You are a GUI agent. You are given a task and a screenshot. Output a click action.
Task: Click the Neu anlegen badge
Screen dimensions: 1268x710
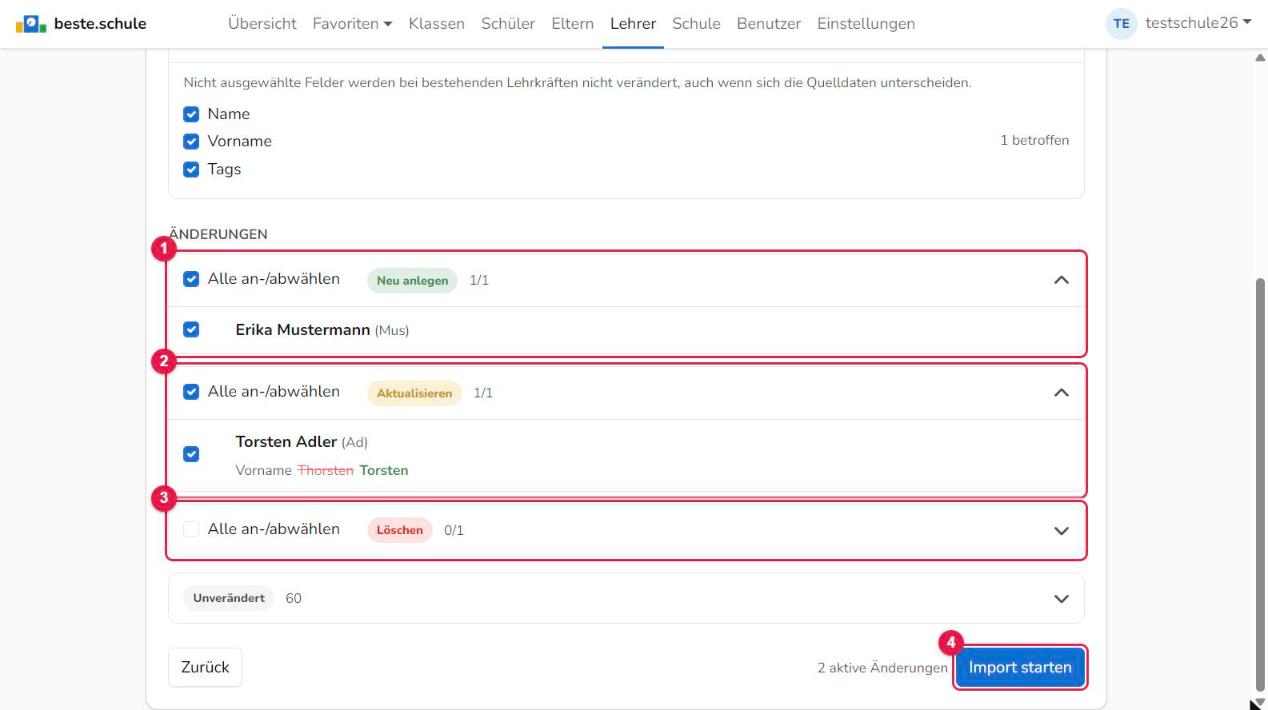pyautogui.click(x=412, y=280)
